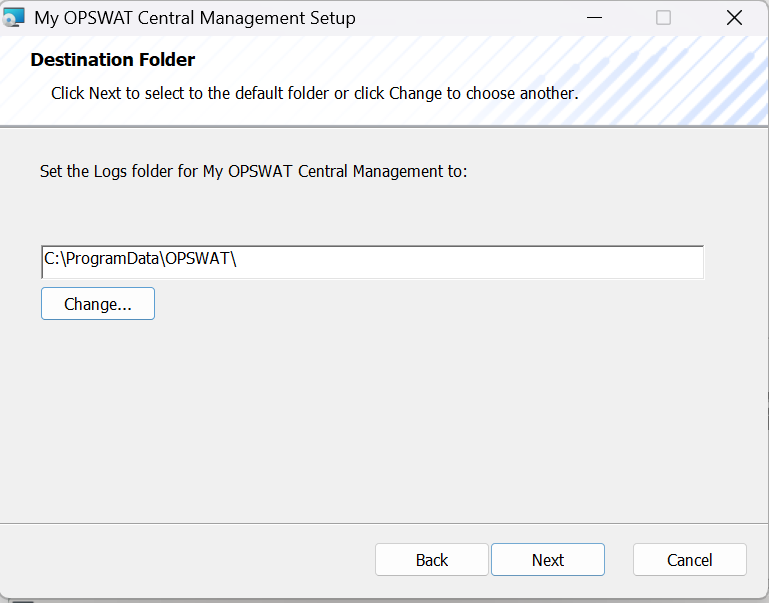Go Back to the previous step
Viewport: 769px width, 603px height.
[x=432, y=560]
